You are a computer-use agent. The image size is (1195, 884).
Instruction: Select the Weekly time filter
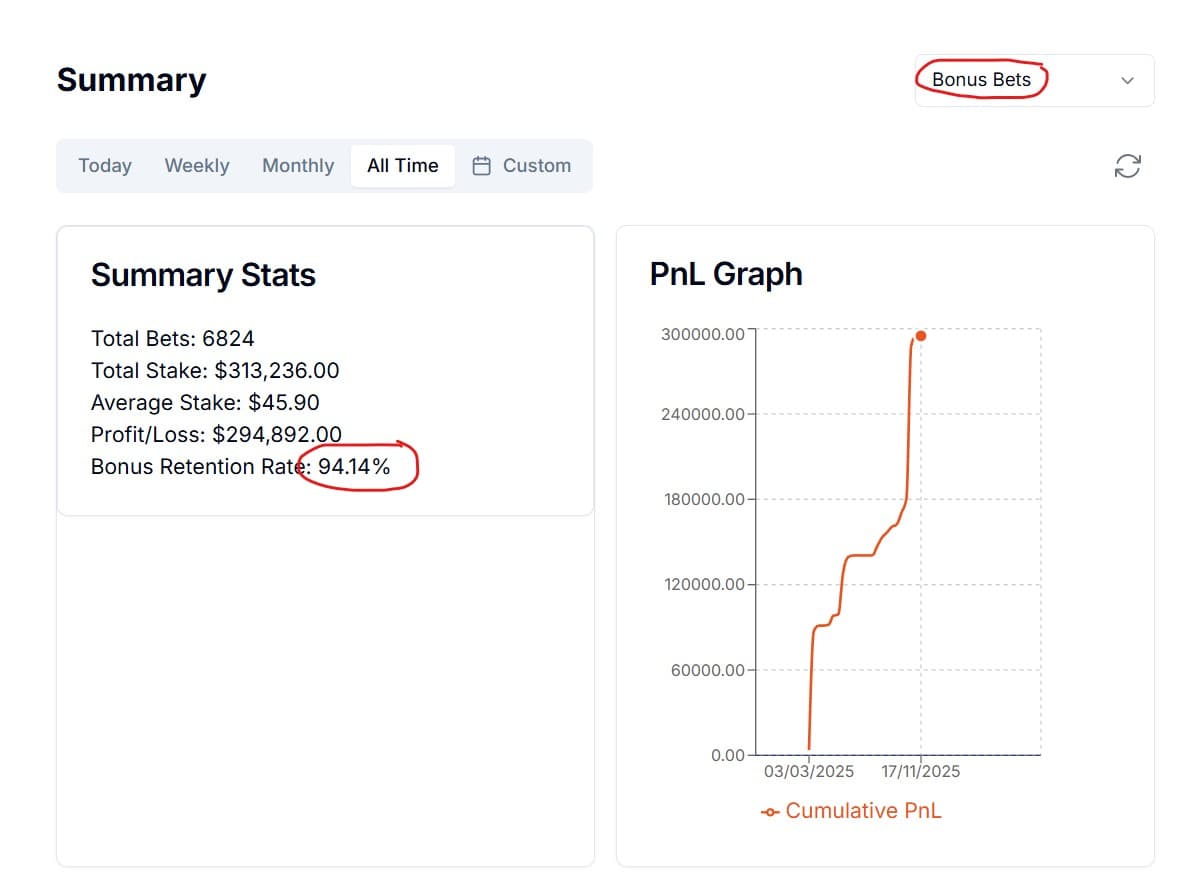197,166
